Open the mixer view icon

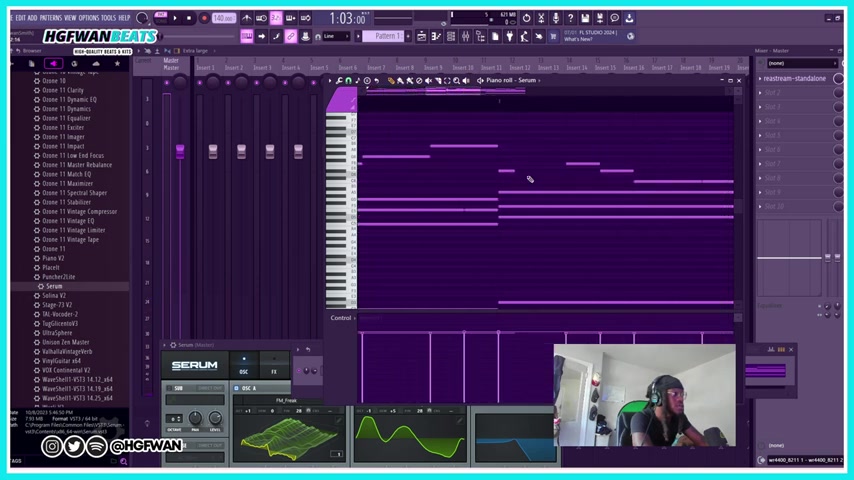pos(466,36)
